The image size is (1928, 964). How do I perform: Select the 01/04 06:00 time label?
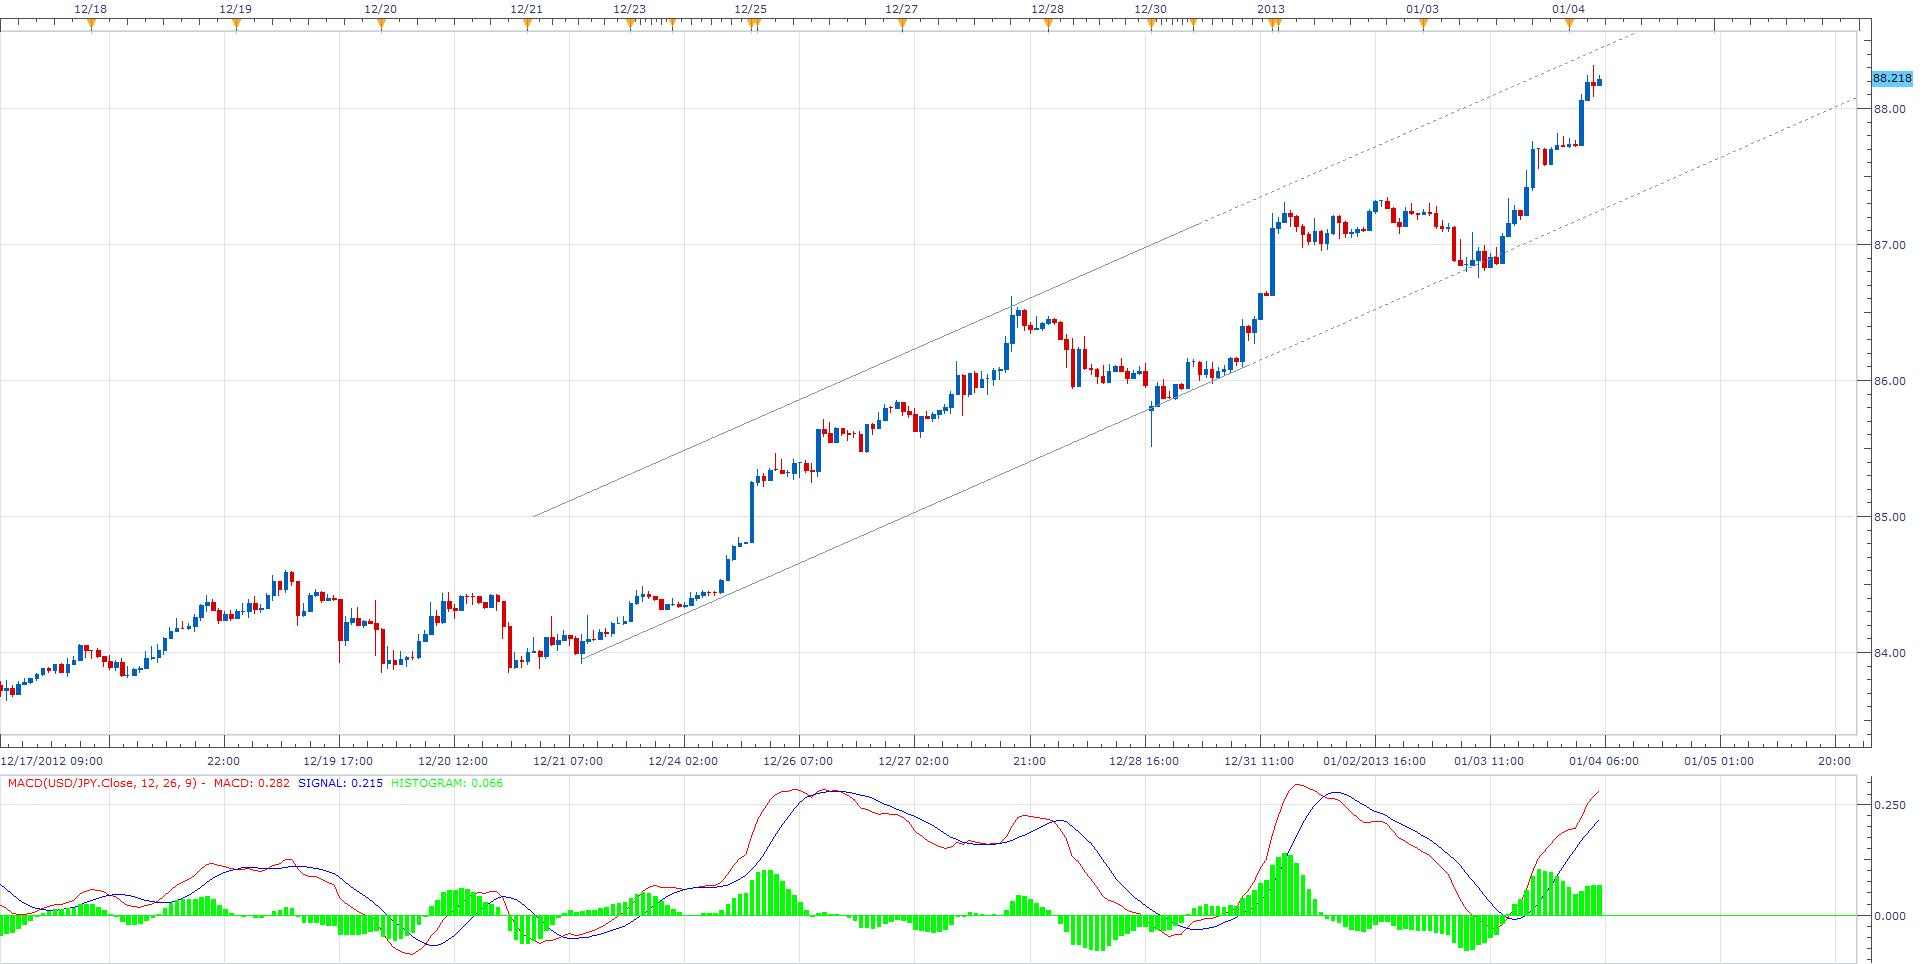tap(1604, 761)
